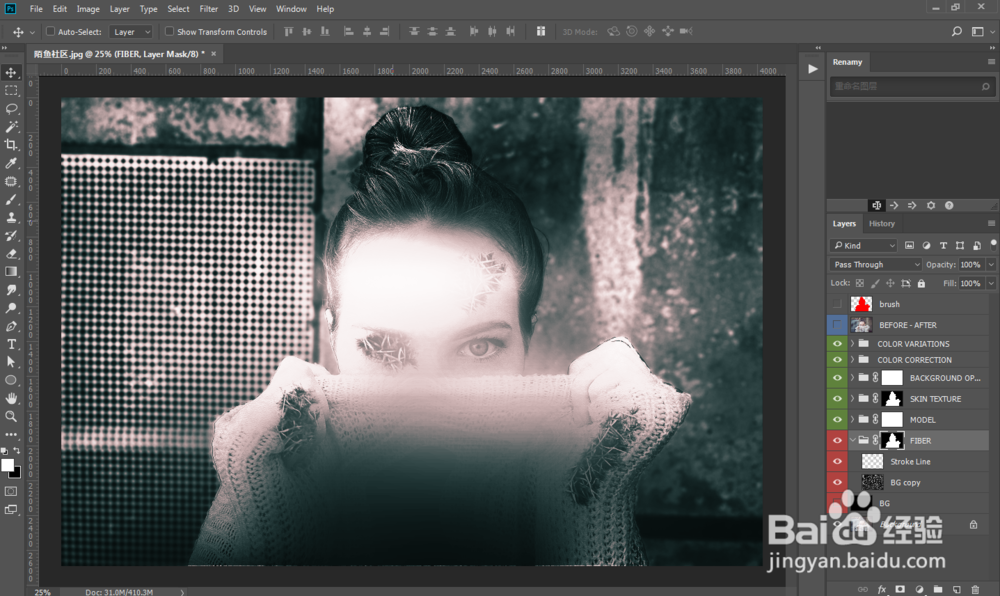Select the Move tool
The width and height of the screenshot is (1000, 596).
11,72
